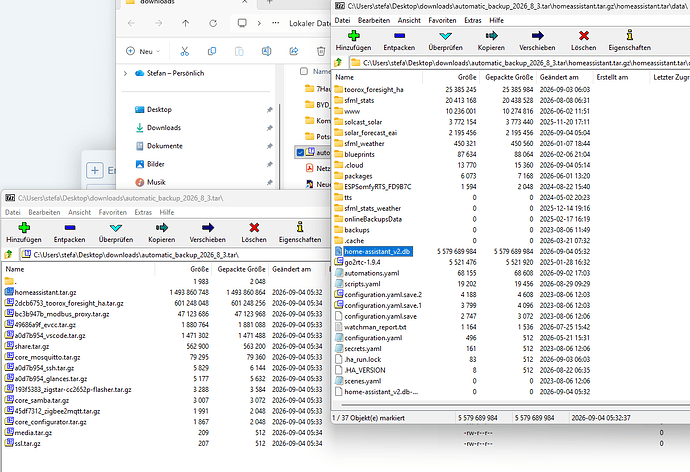690x472 pixels.
Task: Click Explorer refresh icon
Action: pos(213,23)
